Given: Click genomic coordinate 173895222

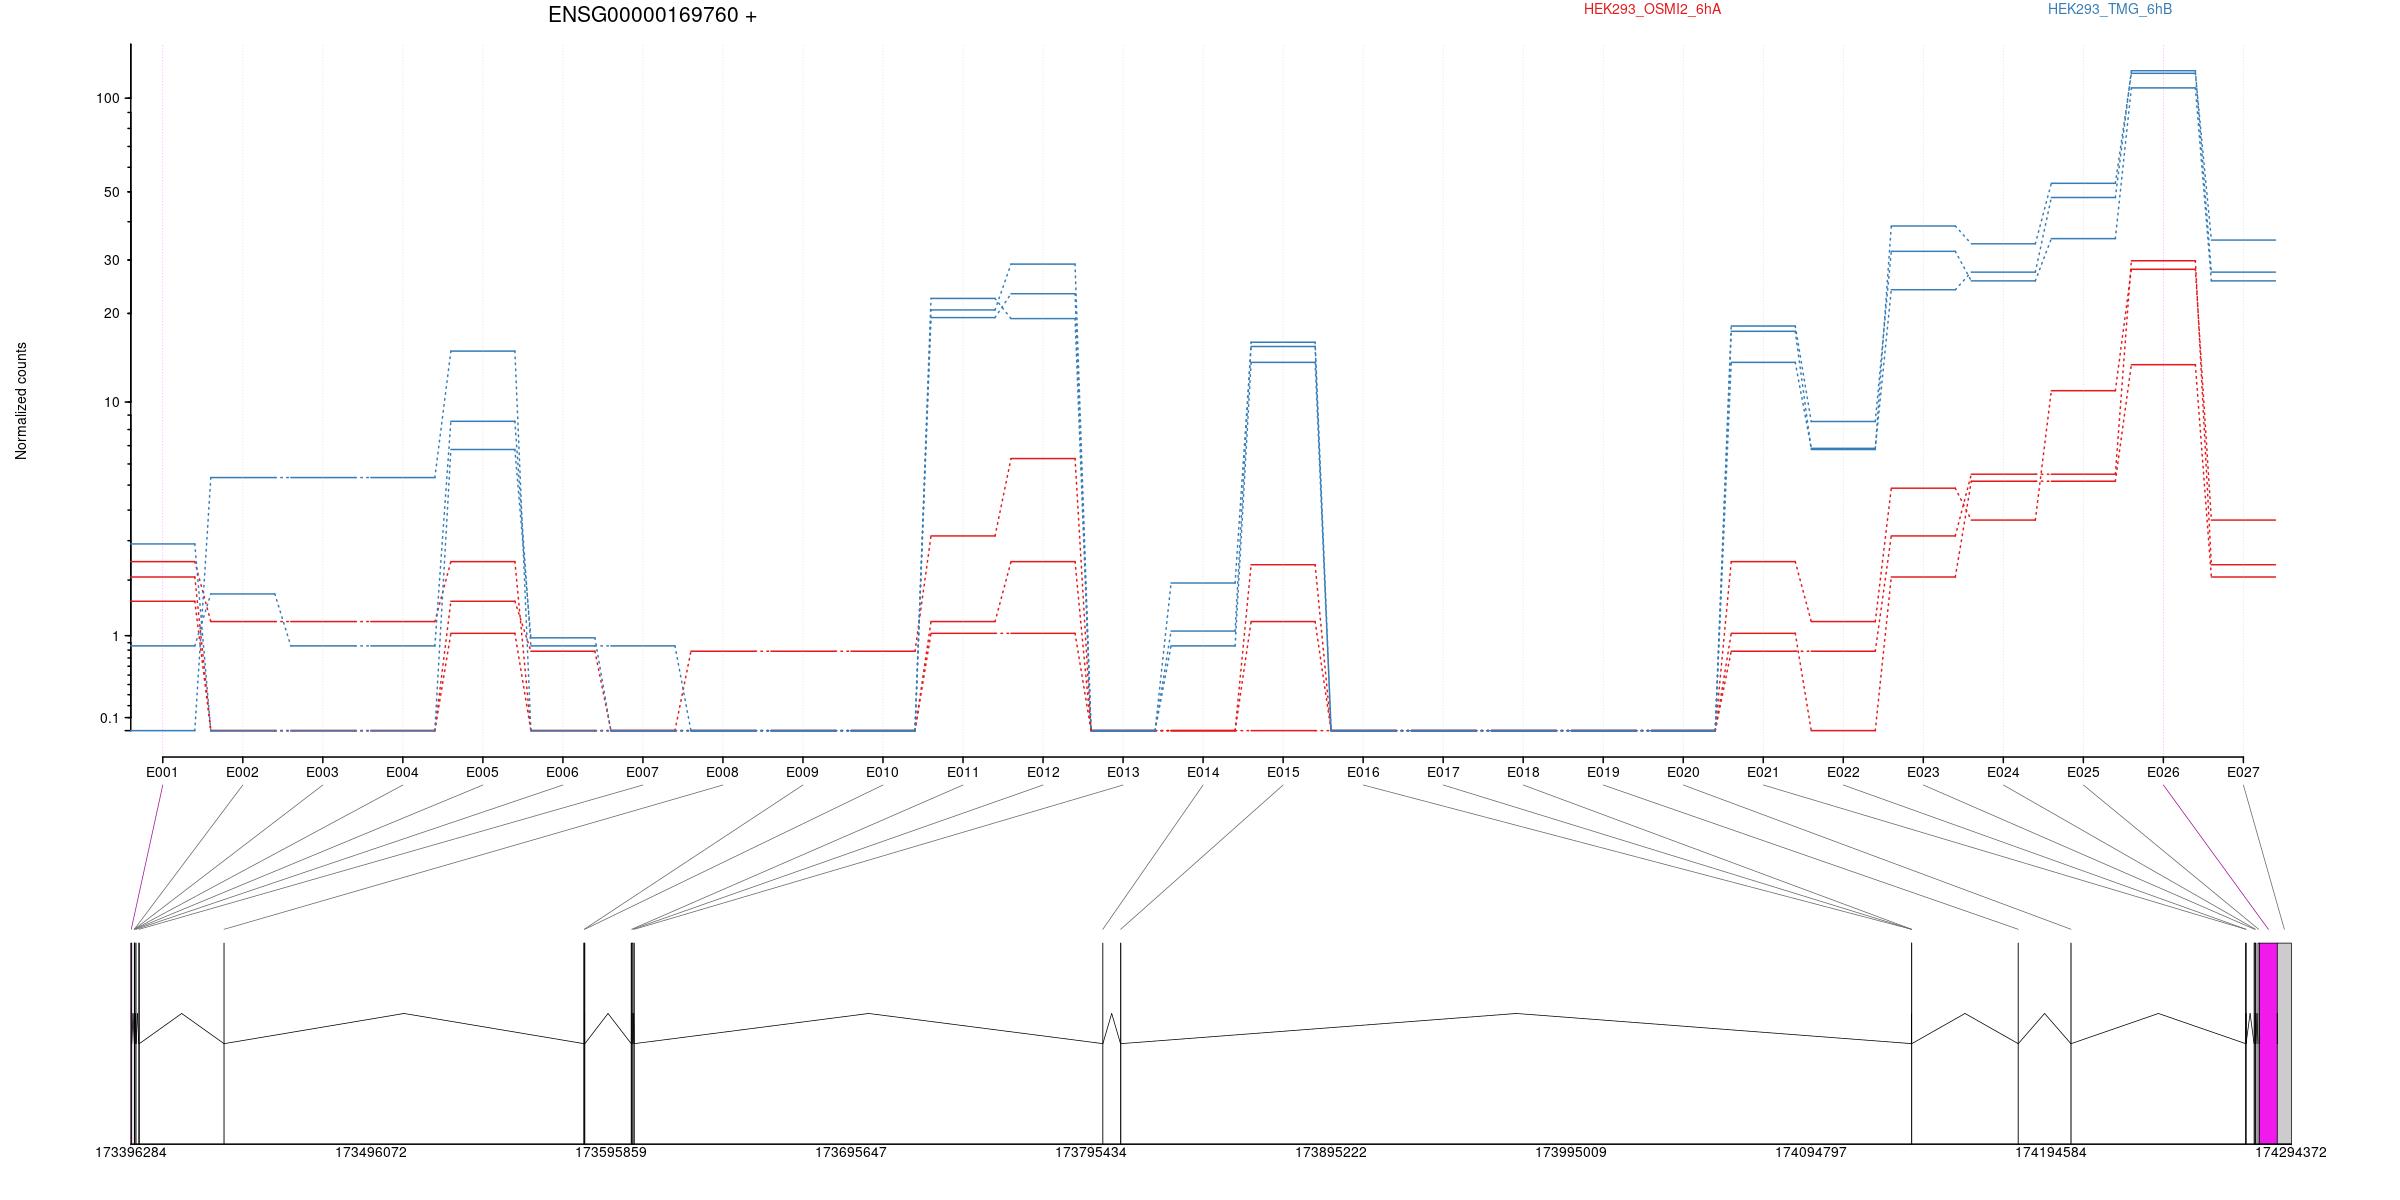Looking at the screenshot, I should click(1331, 1152).
